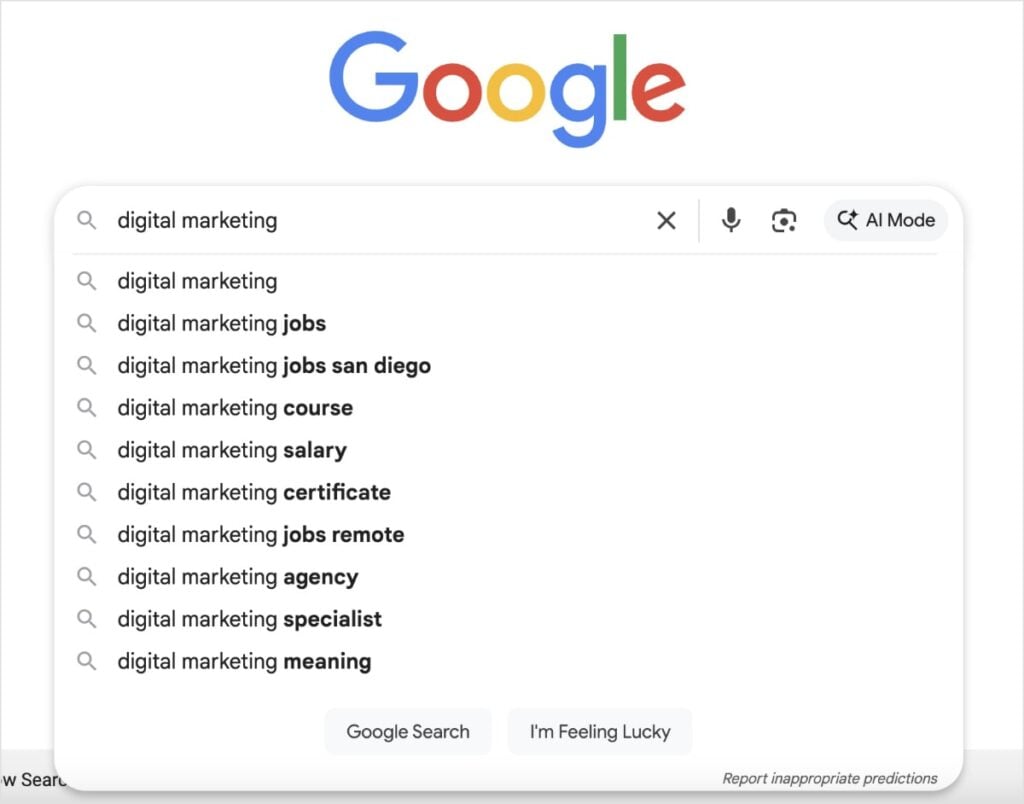Click I'm Feeling Lucky

click(600, 731)
